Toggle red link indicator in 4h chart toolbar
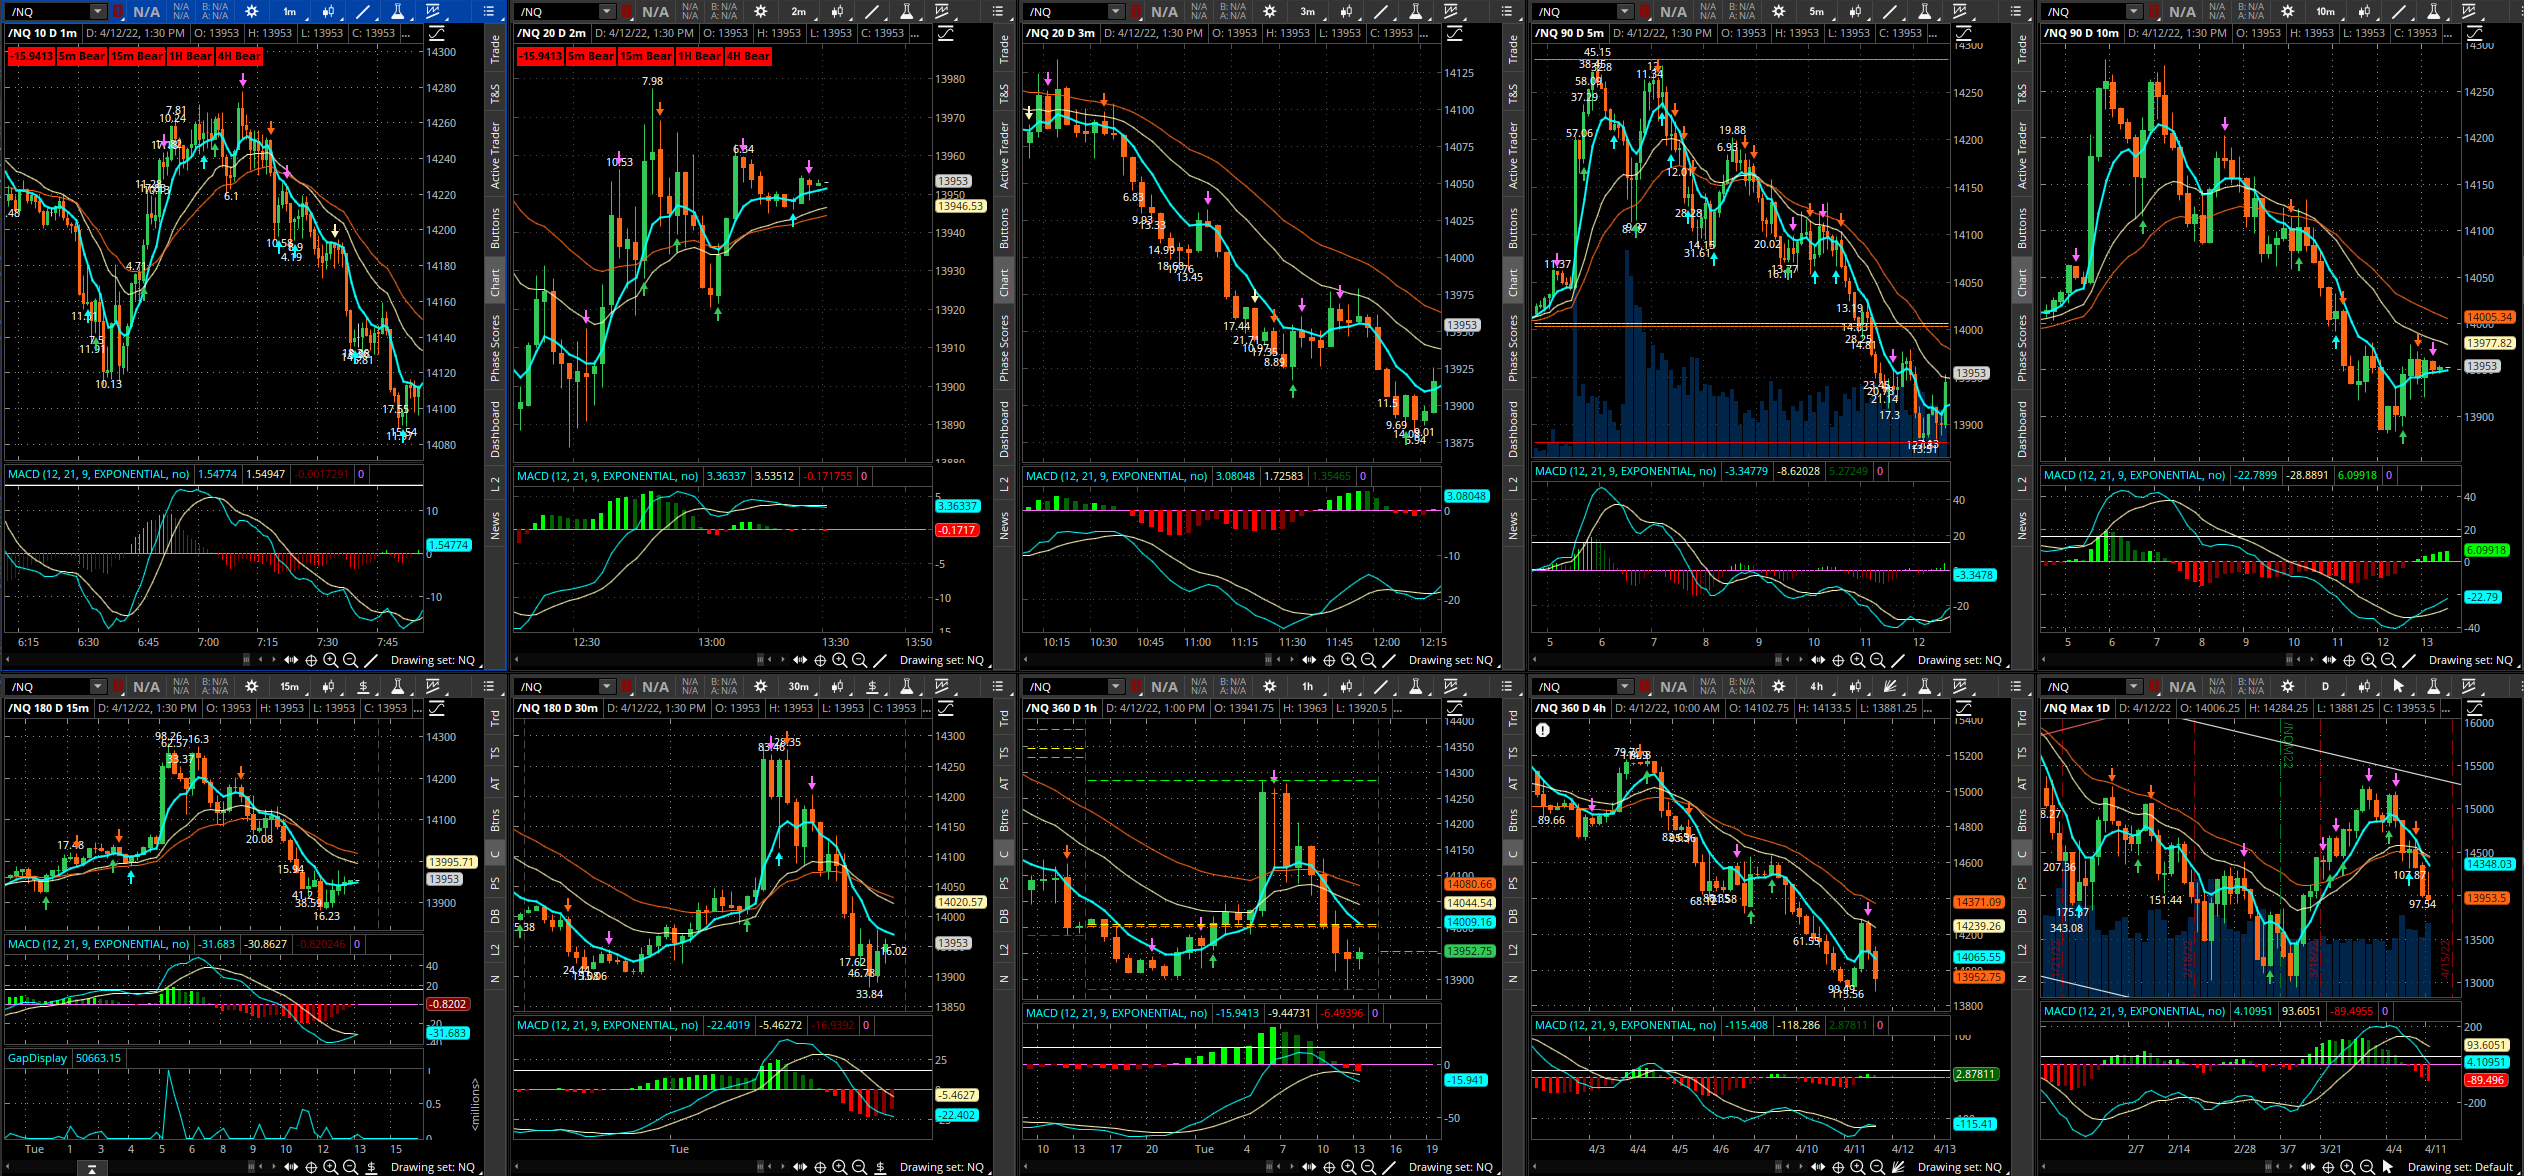The image size is (2524, 1176). coord(1646,687)
